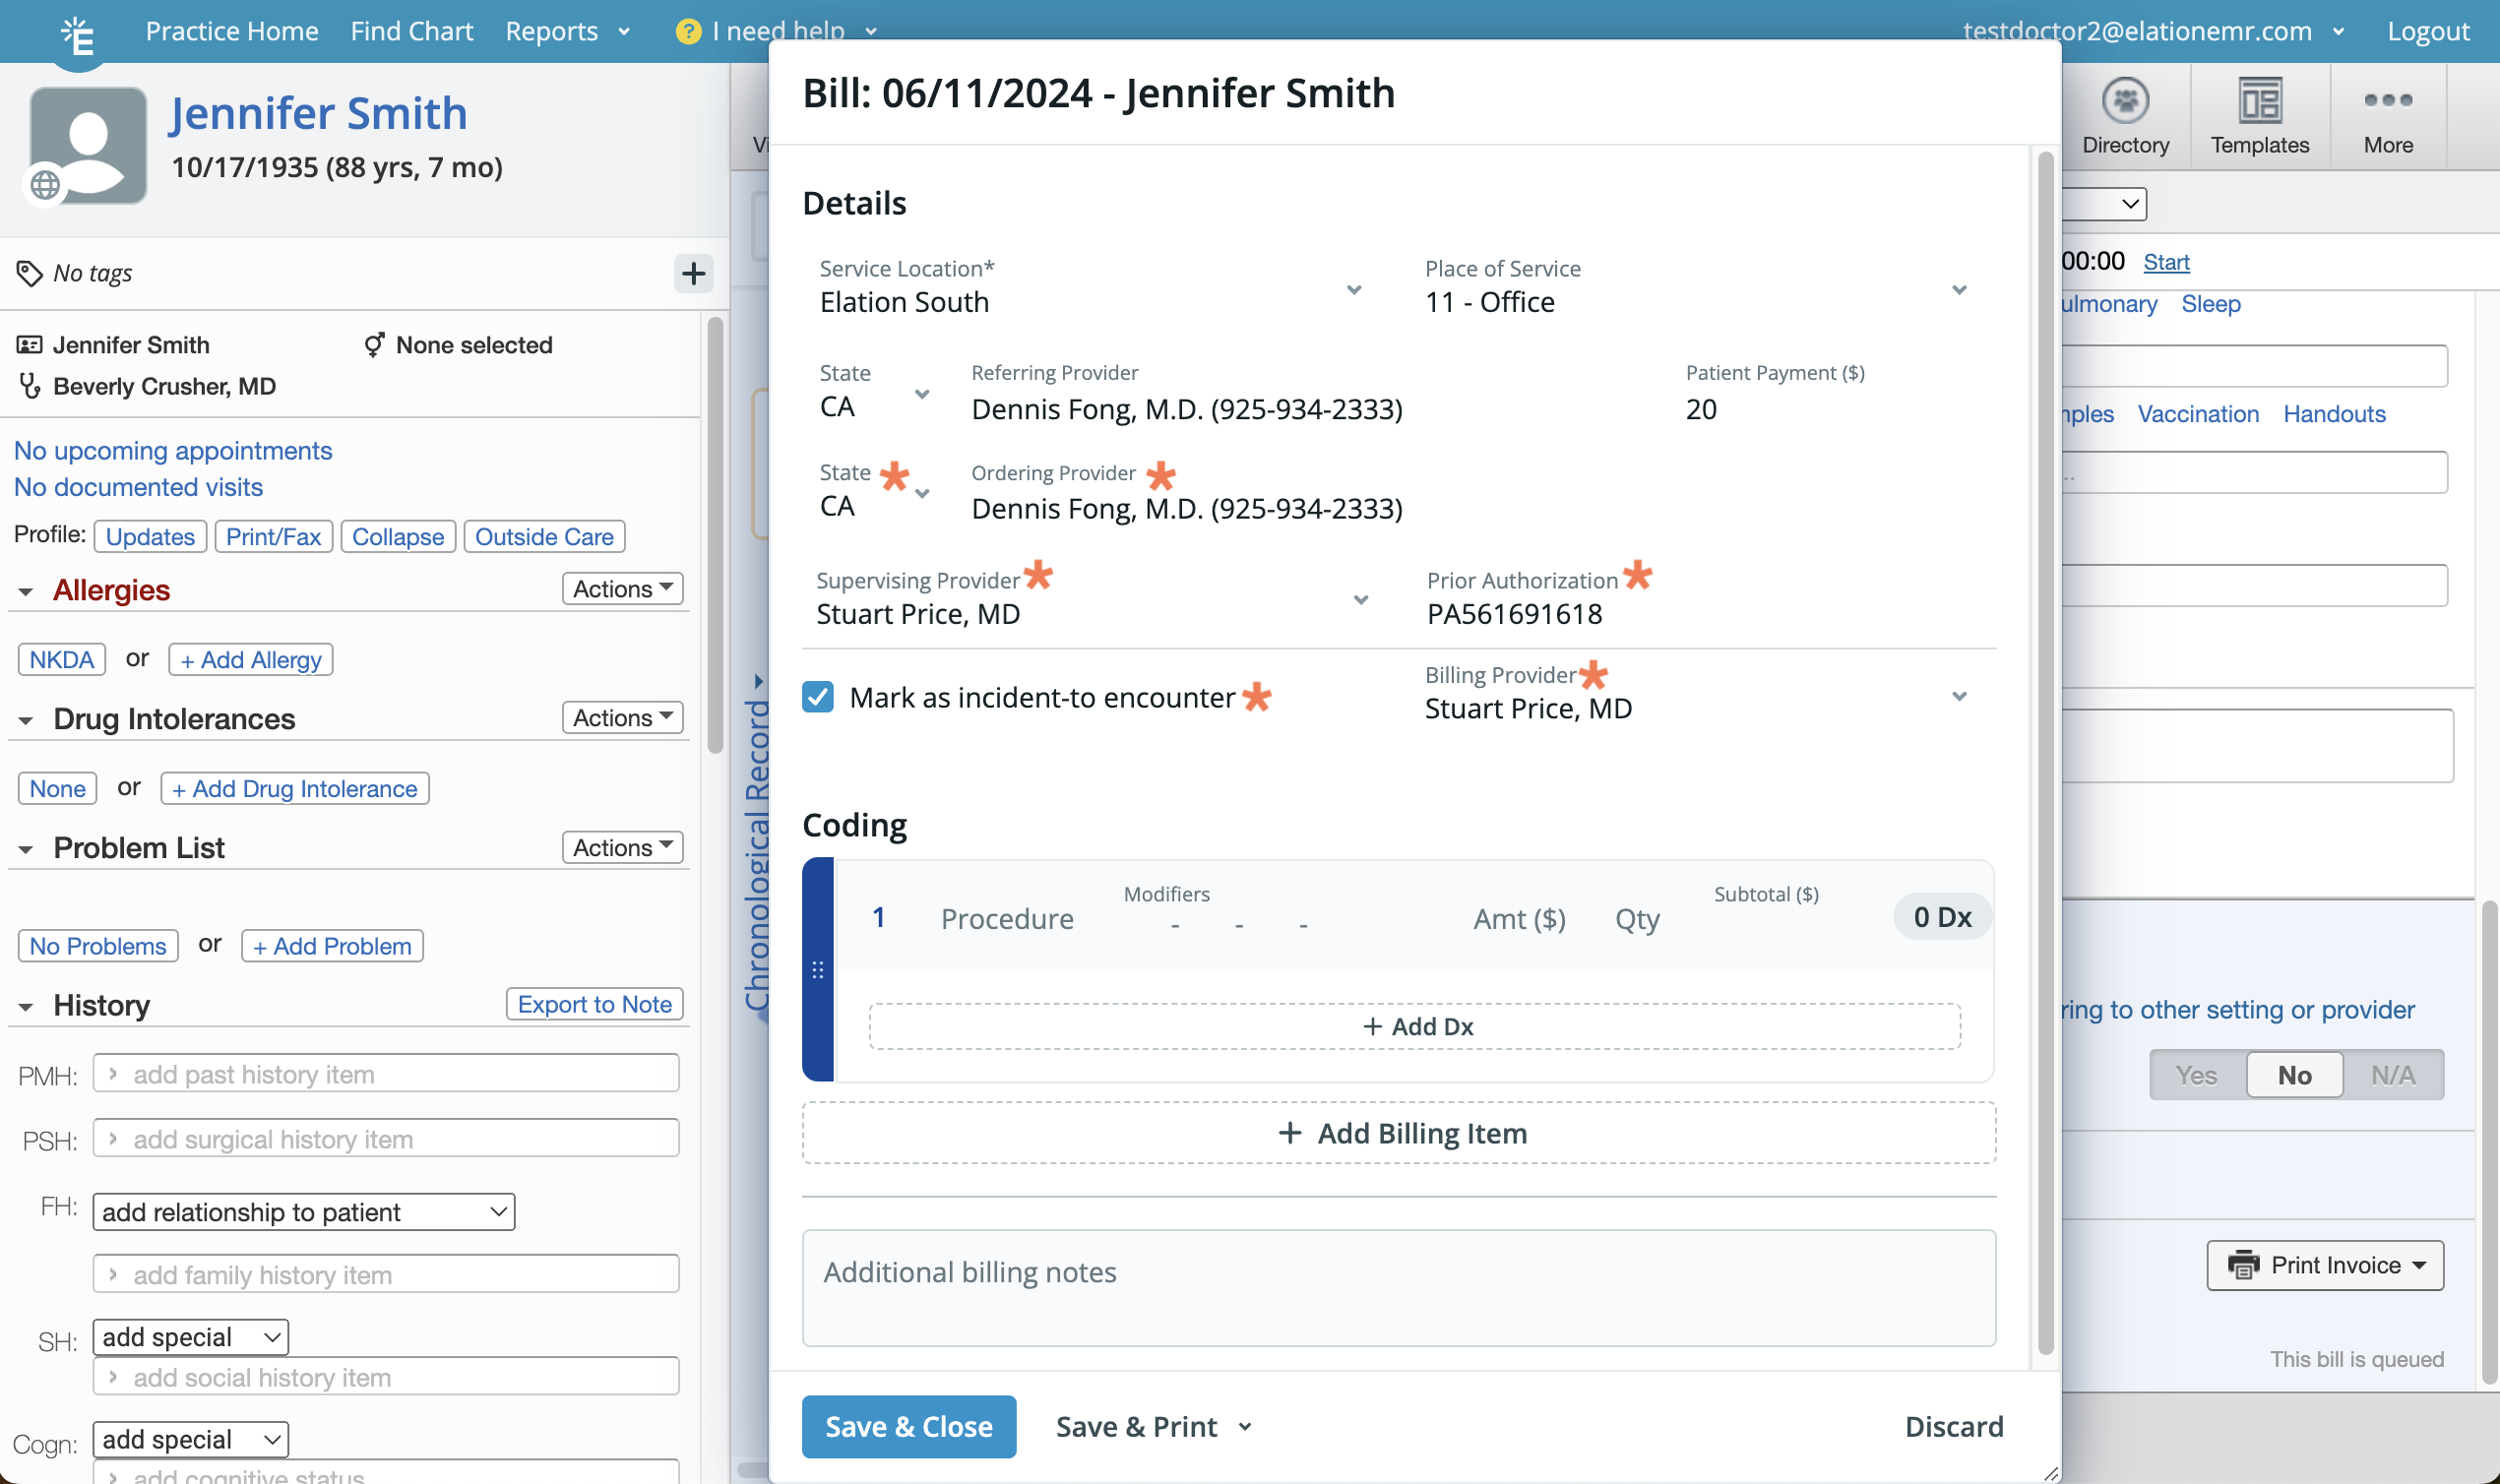The image size is (2500, 1484).
Task: Select the N/A toggle option
Action: (x=2393, y=1075)
